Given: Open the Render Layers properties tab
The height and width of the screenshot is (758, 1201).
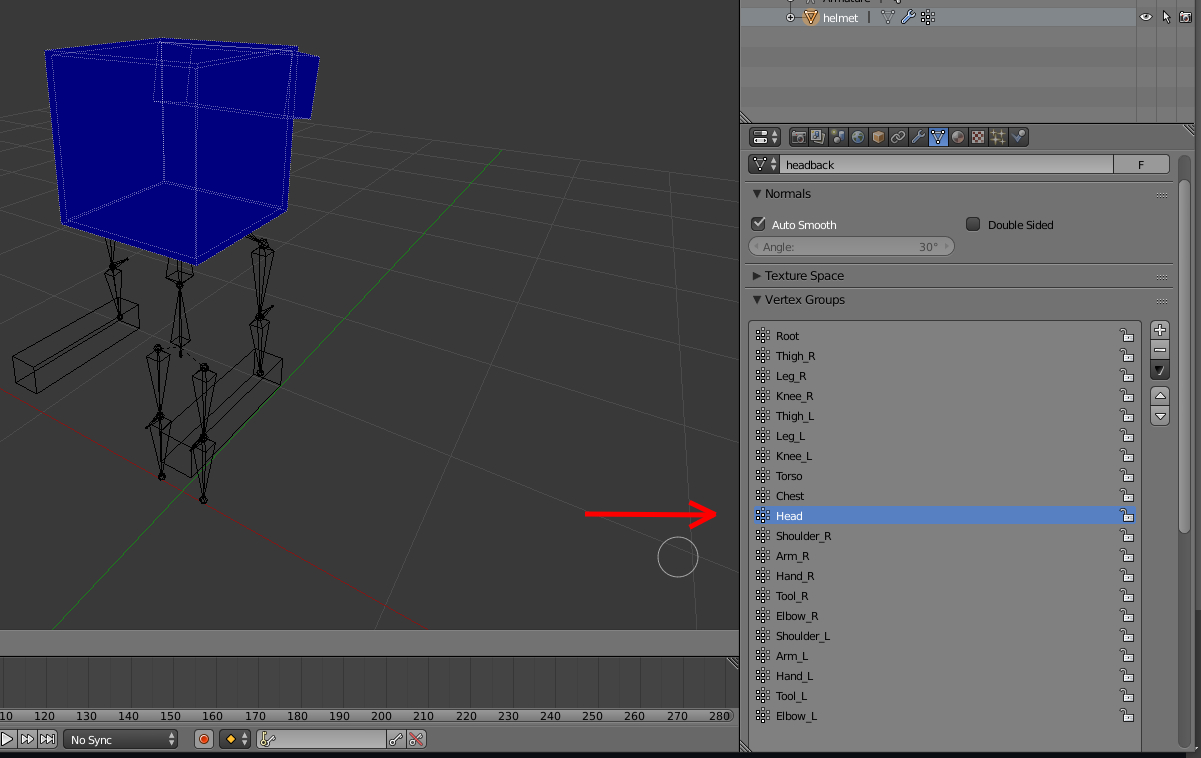Looking at the screenshot, I should 818,137.
